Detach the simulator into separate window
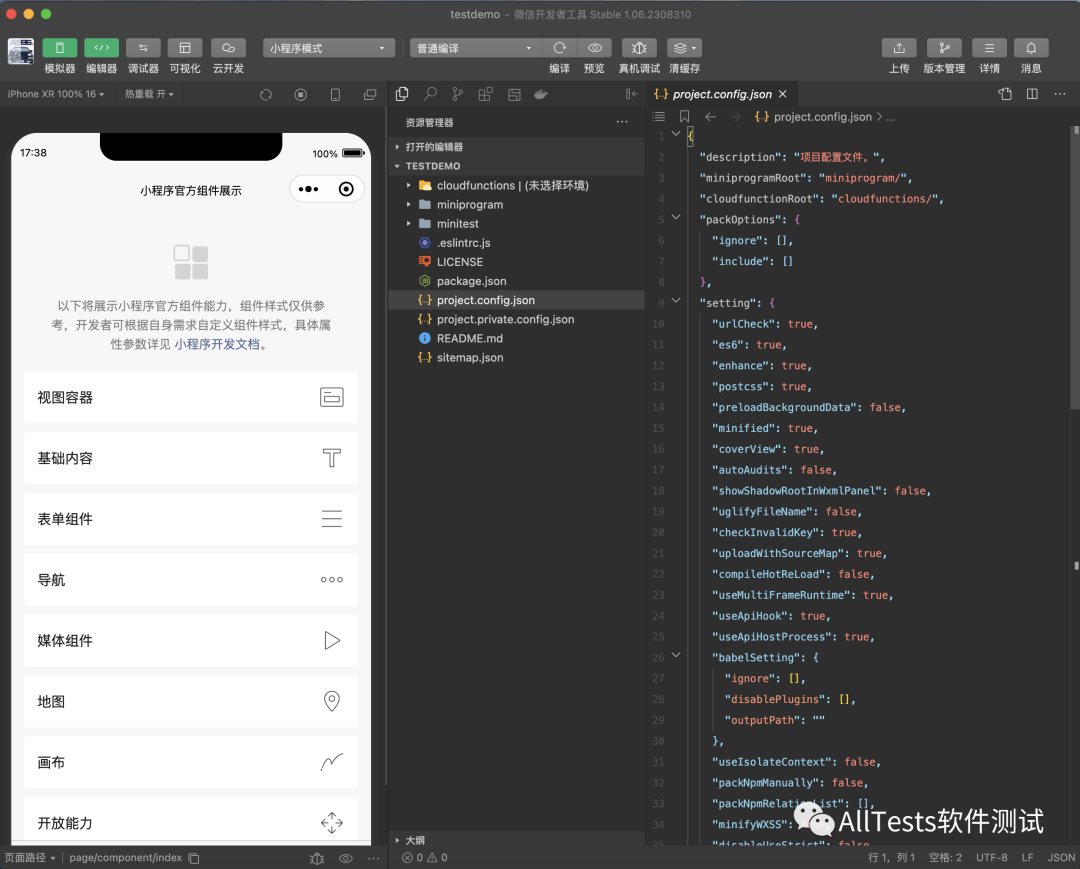This screenshot has height=869, width=1080. pyautogui.click(x=370, y=94)
